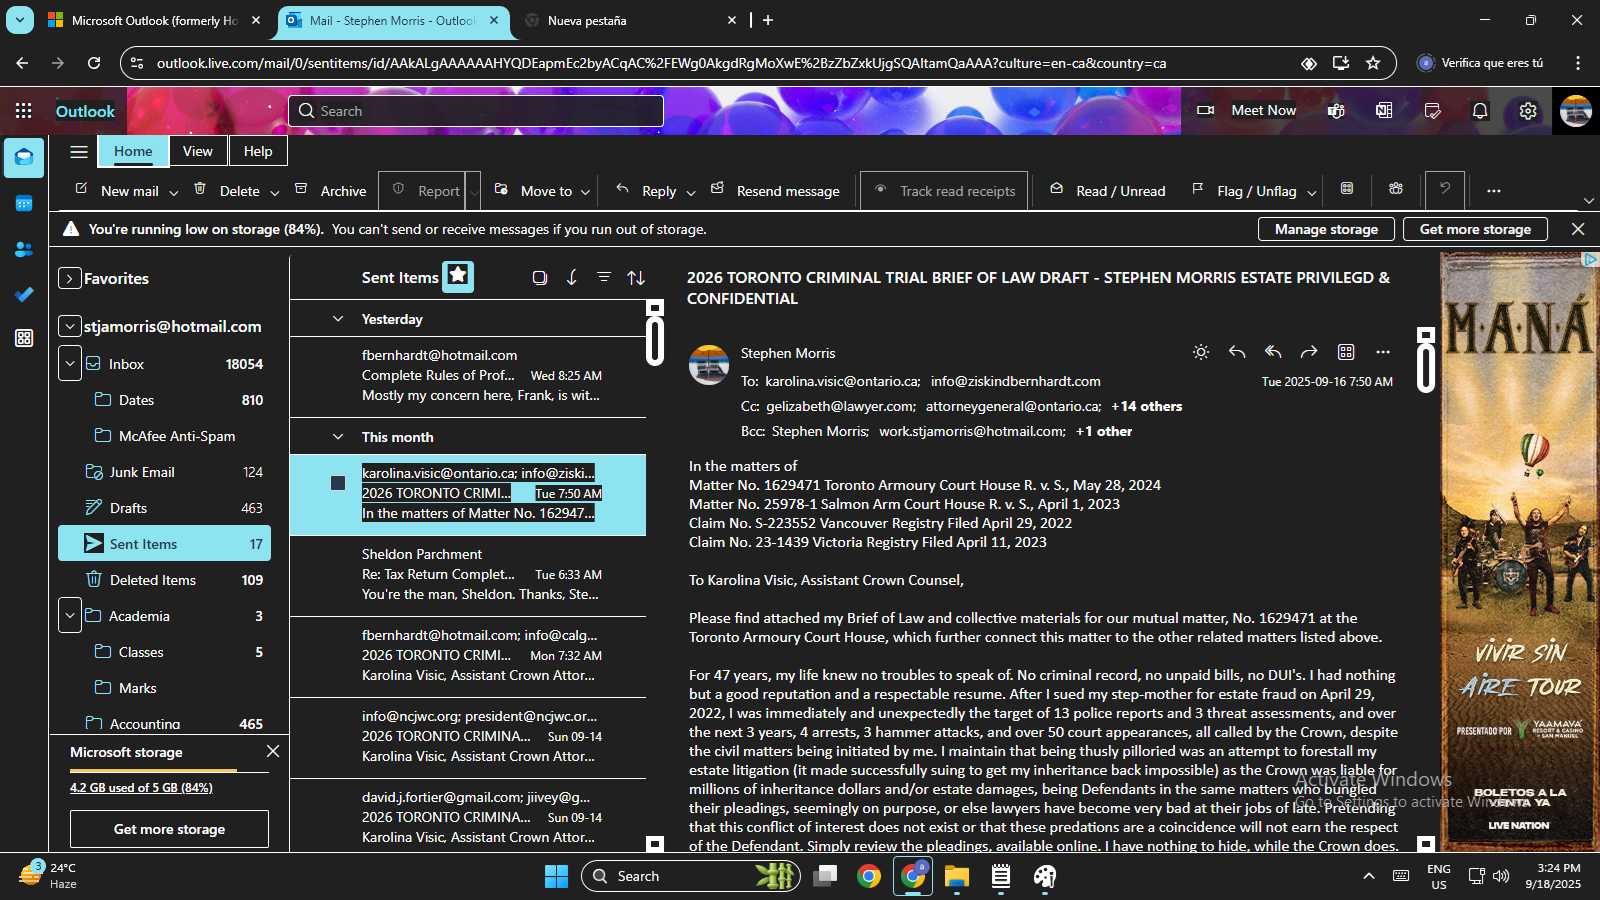Collapse the Academia folder chevron

(x=69, y=616)
